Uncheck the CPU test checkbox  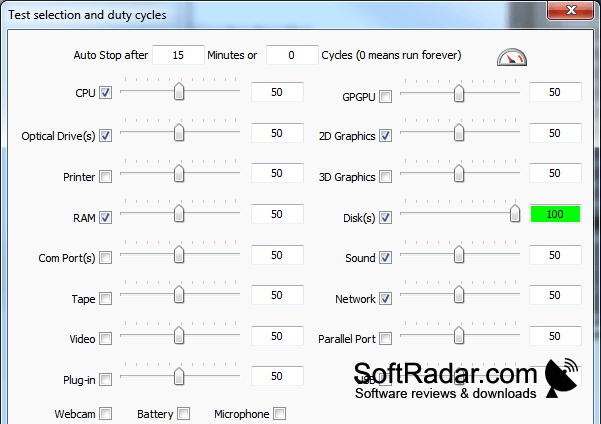point(105,92)
